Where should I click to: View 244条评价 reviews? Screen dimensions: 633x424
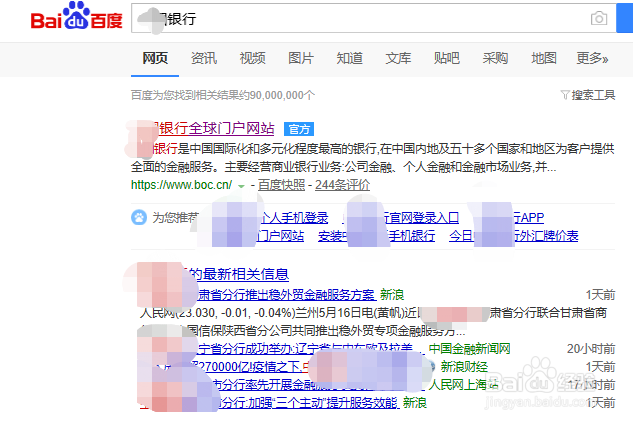(x=342, y=185)
